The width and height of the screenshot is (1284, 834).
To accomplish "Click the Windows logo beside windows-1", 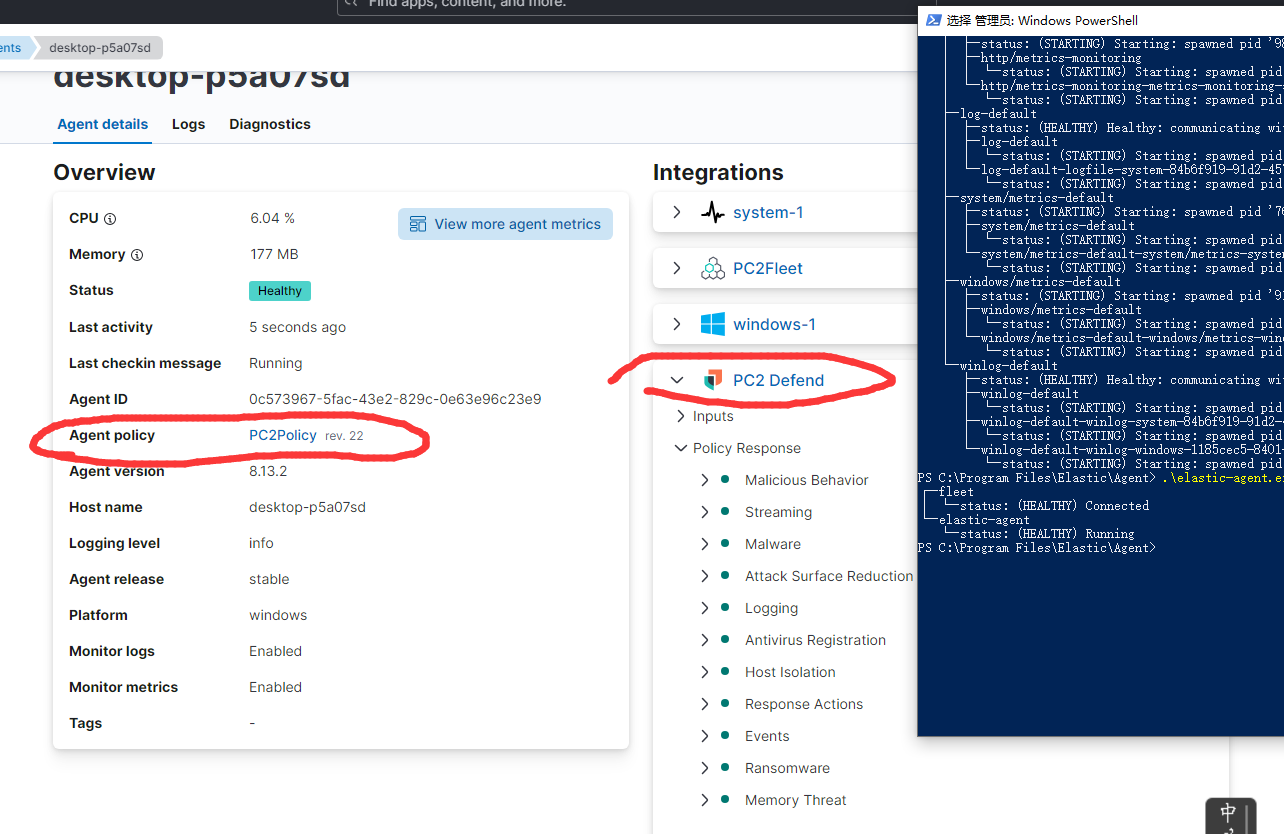I will coord(713,324).
